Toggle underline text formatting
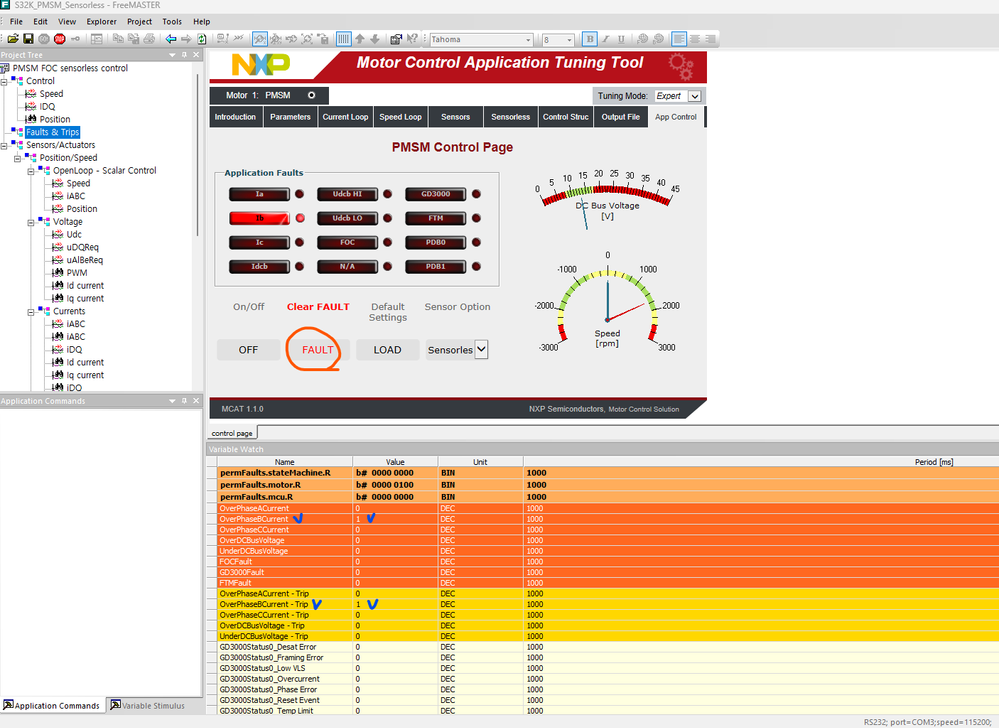 [621, 39]
